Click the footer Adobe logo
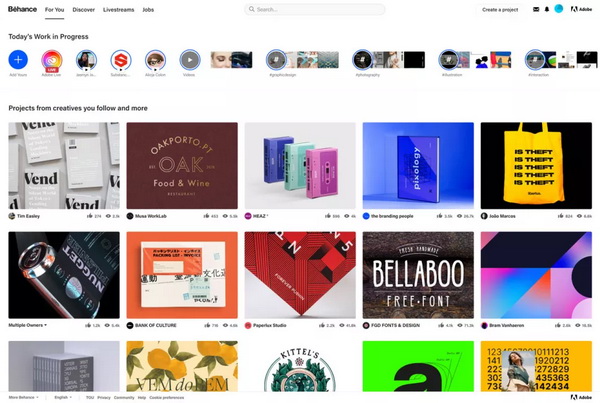Image resolution: width=600 pixels, height=403 pixels. tap(581, 397)
